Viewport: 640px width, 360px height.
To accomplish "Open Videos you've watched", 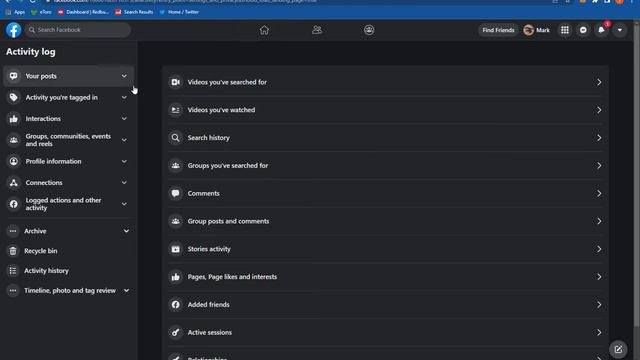I will [x=385, y=110].
